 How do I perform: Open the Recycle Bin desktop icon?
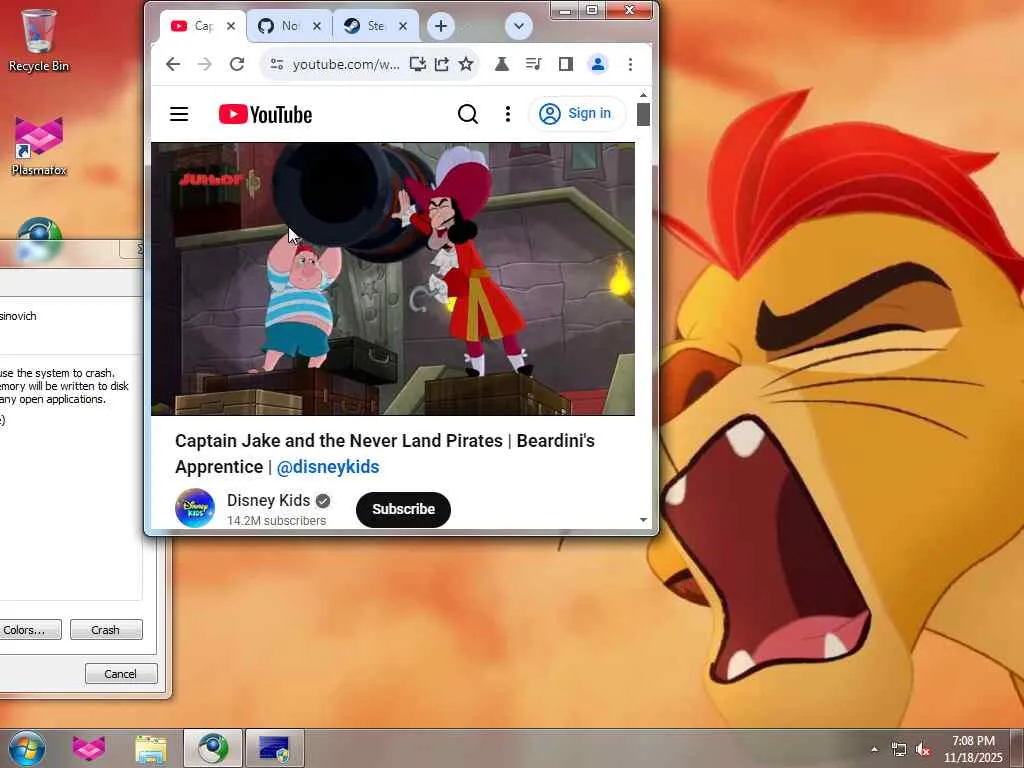click(39, 40)
